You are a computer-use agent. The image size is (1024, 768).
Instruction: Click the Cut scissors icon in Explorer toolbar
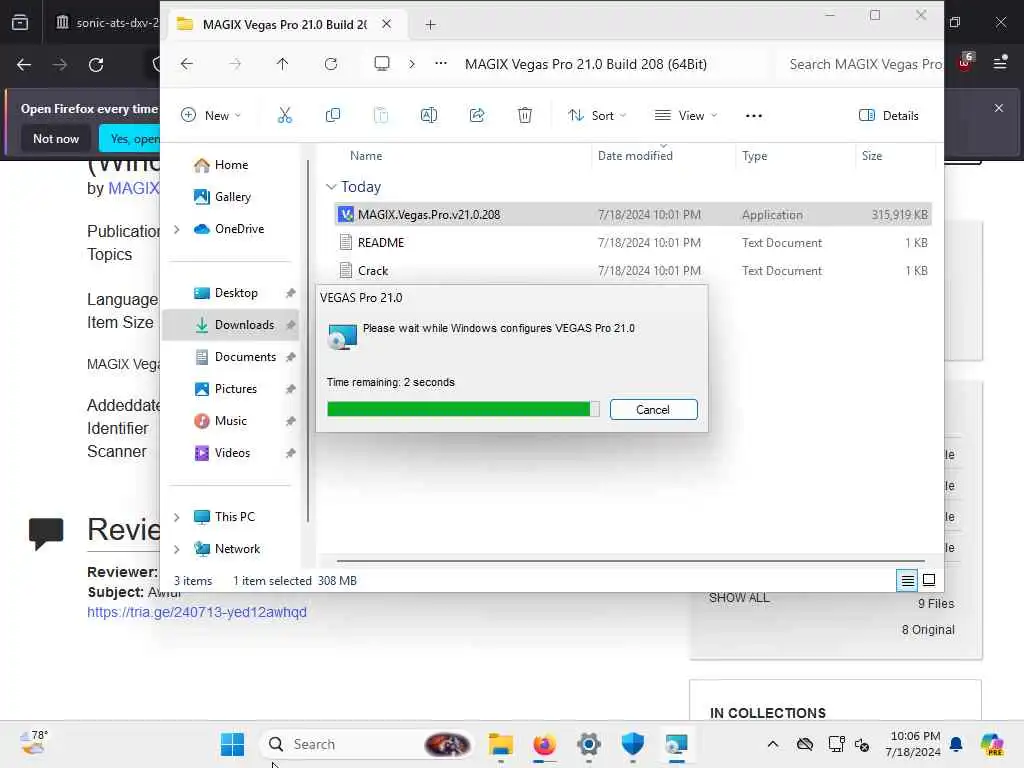285,116
